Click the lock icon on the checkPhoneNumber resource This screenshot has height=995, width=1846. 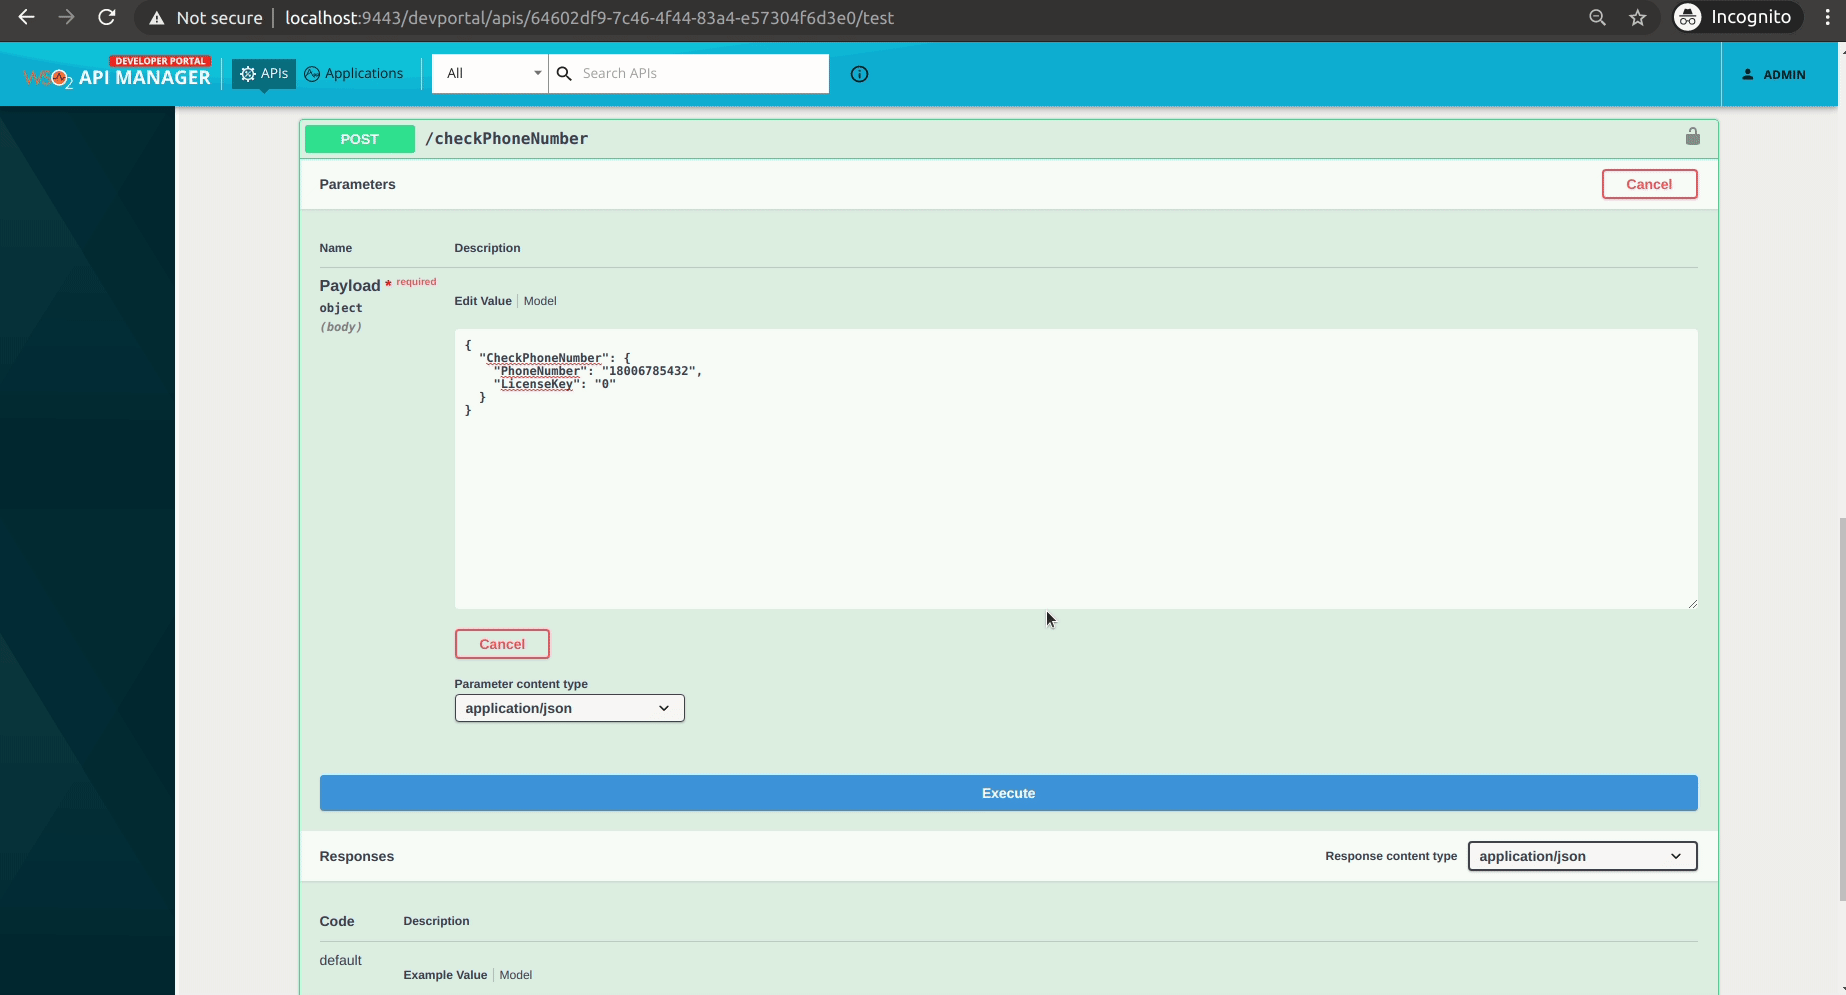(x=1692, y=137)
